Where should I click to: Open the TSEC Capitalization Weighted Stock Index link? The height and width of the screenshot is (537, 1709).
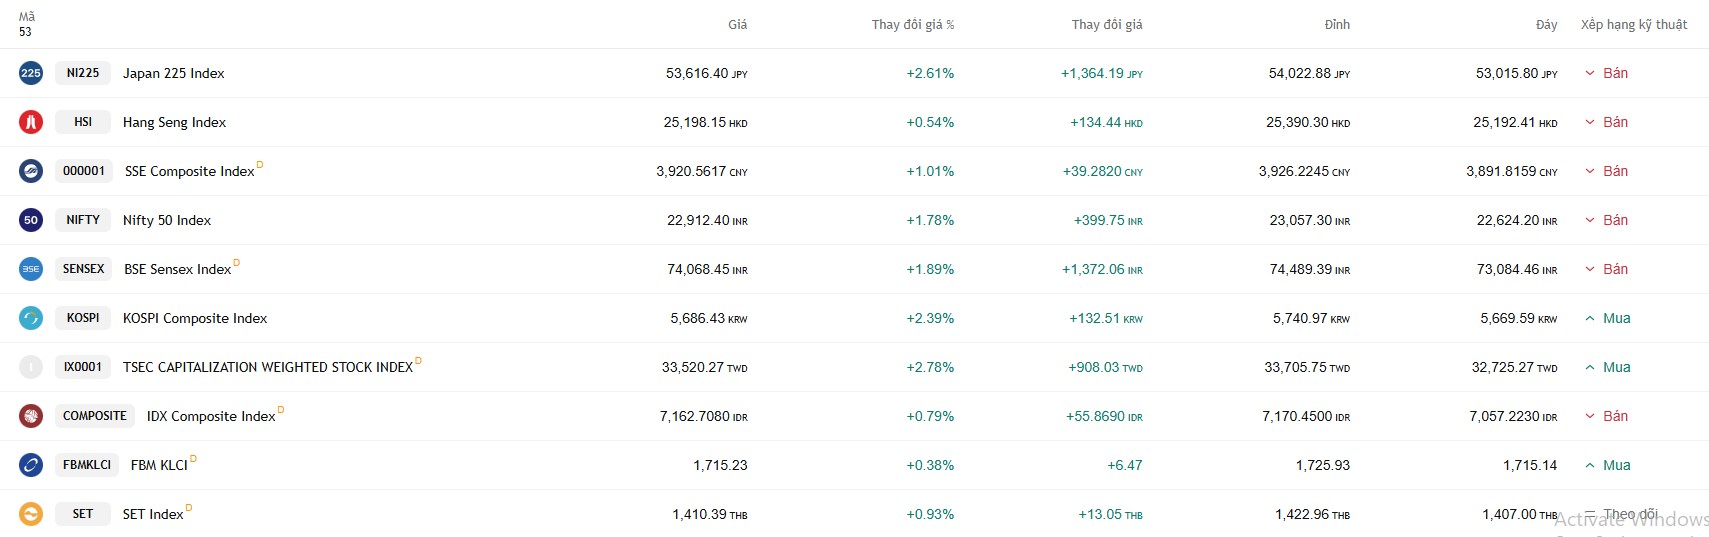click(268, 367)
